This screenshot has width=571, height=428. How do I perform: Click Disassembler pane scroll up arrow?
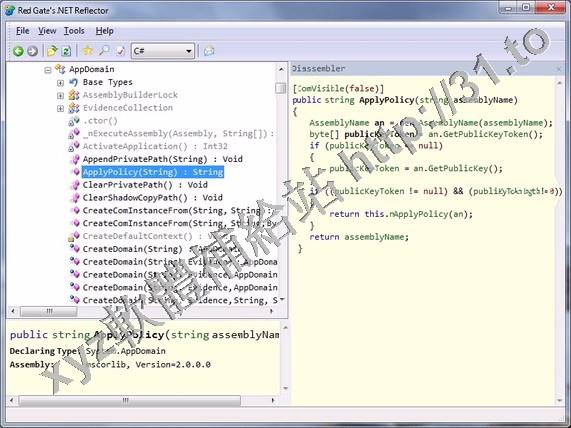(560, 83)
